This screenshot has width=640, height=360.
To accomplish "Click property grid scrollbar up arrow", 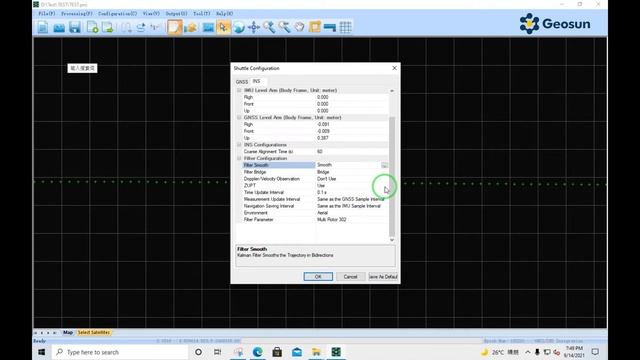I will tap(392, 91).
